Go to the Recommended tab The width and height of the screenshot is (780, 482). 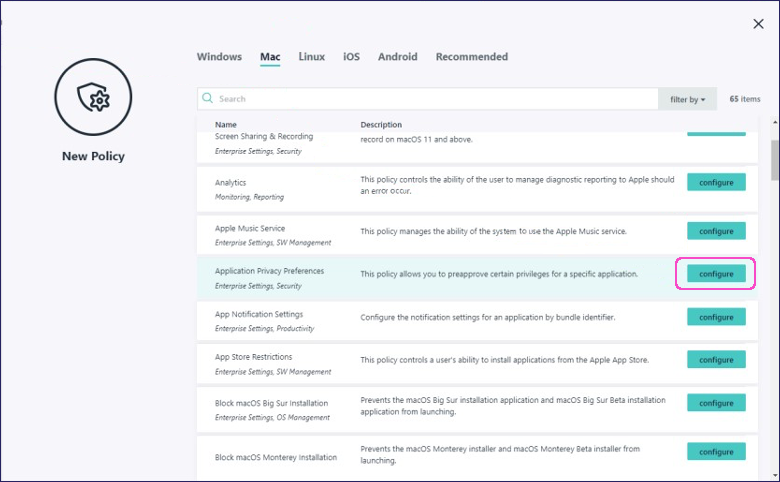point(471,57)
